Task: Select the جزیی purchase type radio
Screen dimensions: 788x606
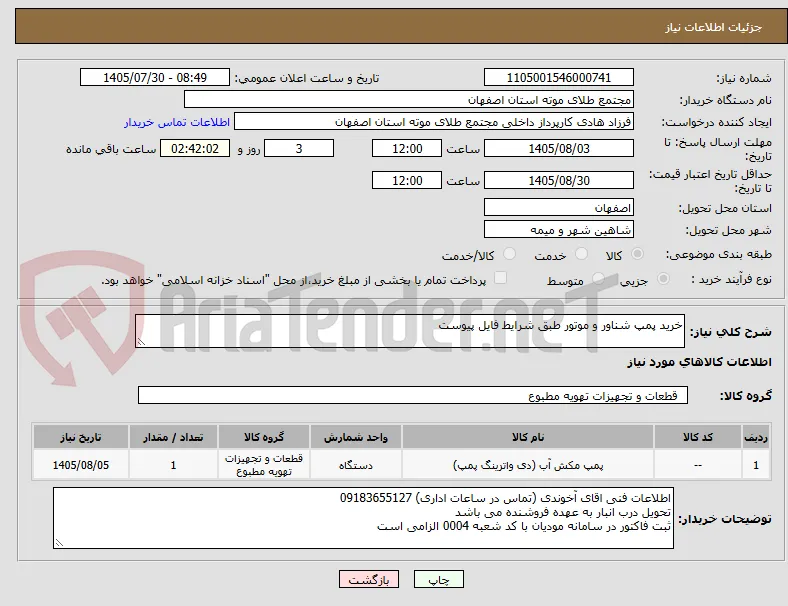Action: [663, 278]
